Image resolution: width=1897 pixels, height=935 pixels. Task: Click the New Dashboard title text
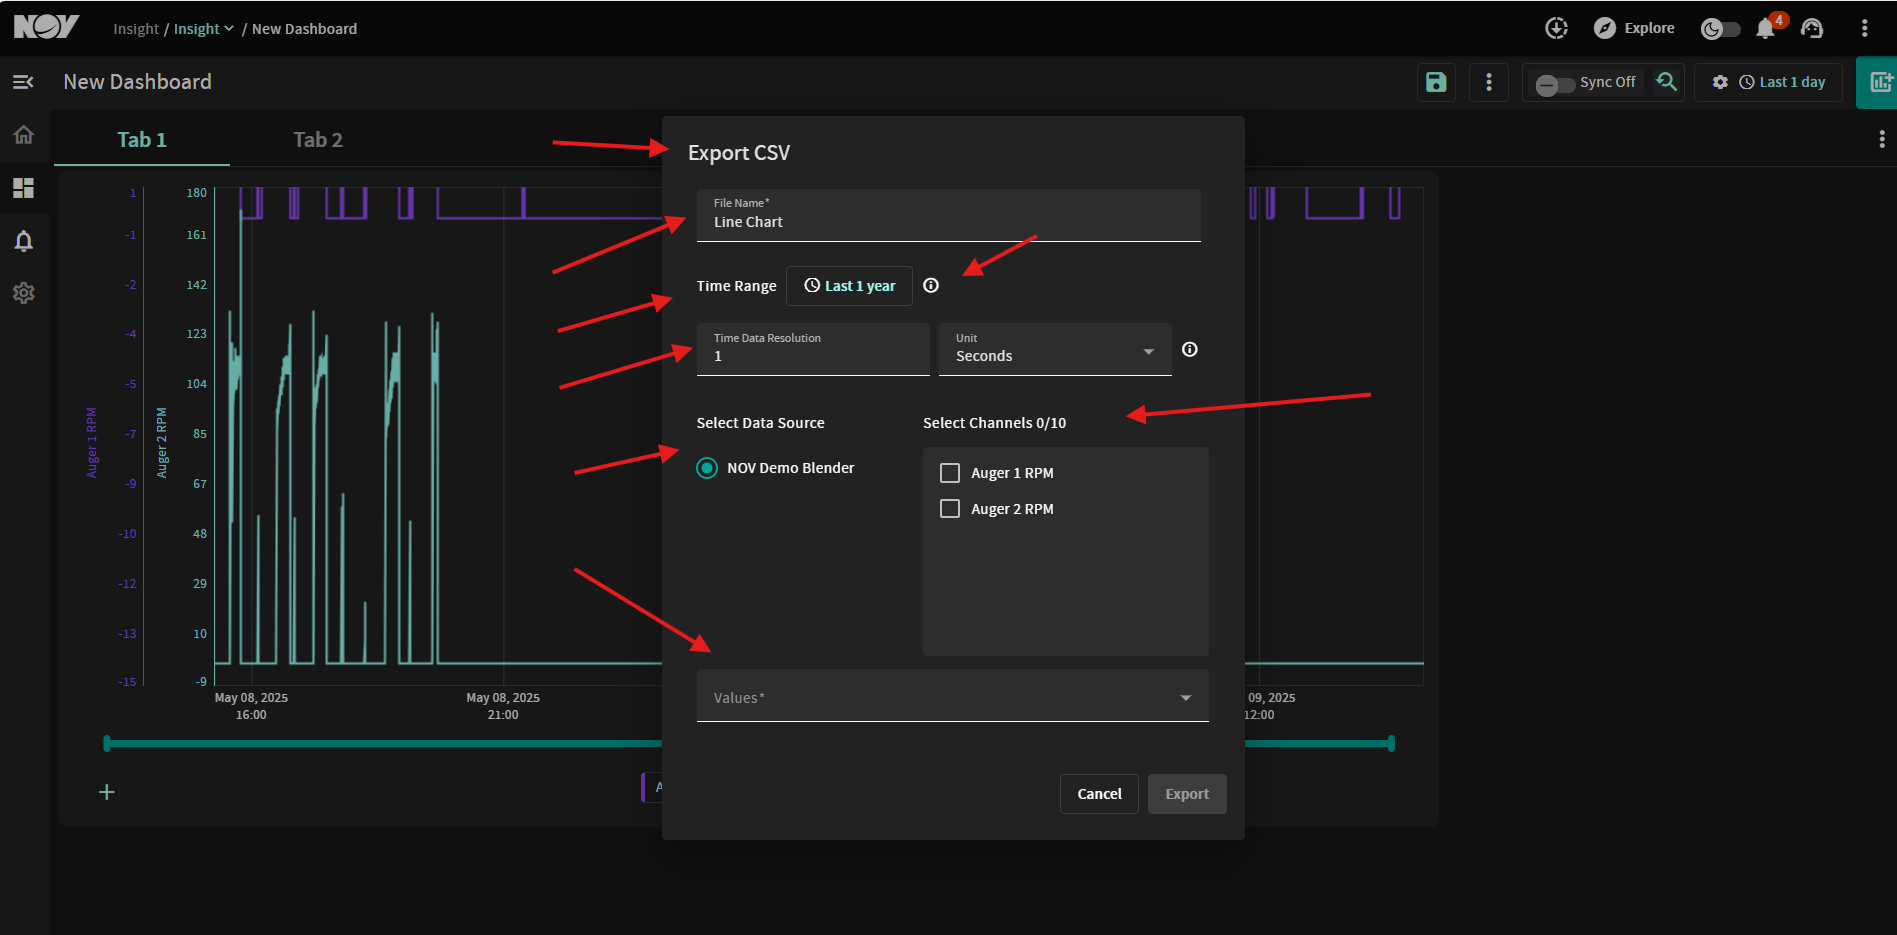click(x=138, y=82)
